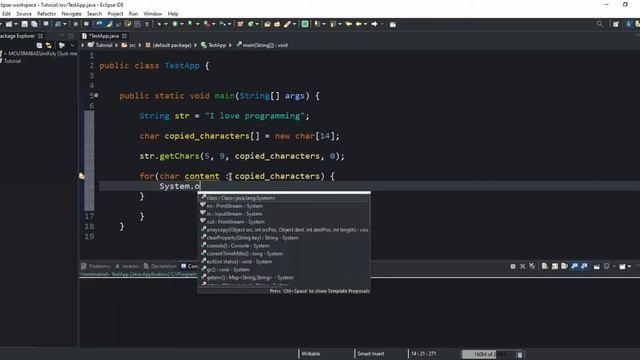The image size is (640, 360).
Task: Open the Source menu
Action: pos(24,13)
